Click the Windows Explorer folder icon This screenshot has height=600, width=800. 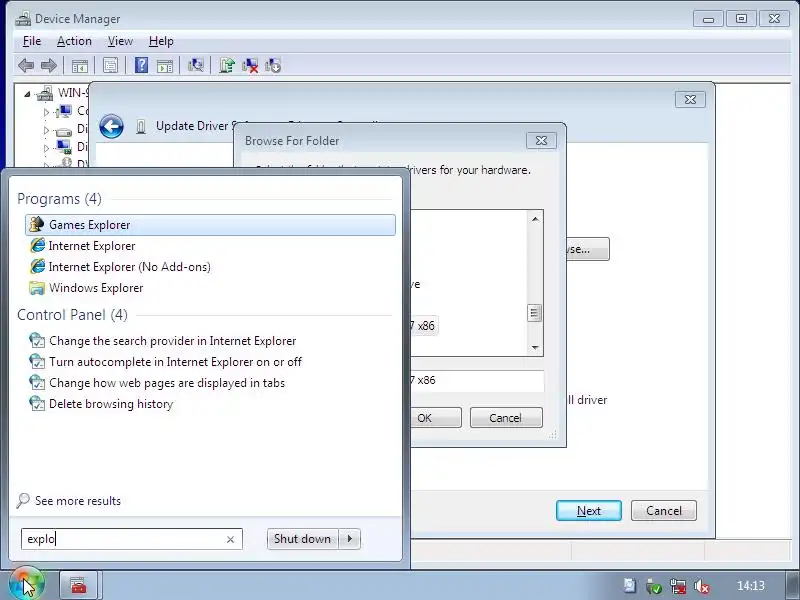pos(37,288)
